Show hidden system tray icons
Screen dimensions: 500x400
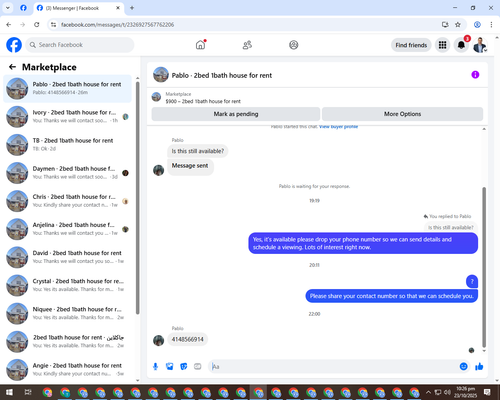tap(428, 392)
